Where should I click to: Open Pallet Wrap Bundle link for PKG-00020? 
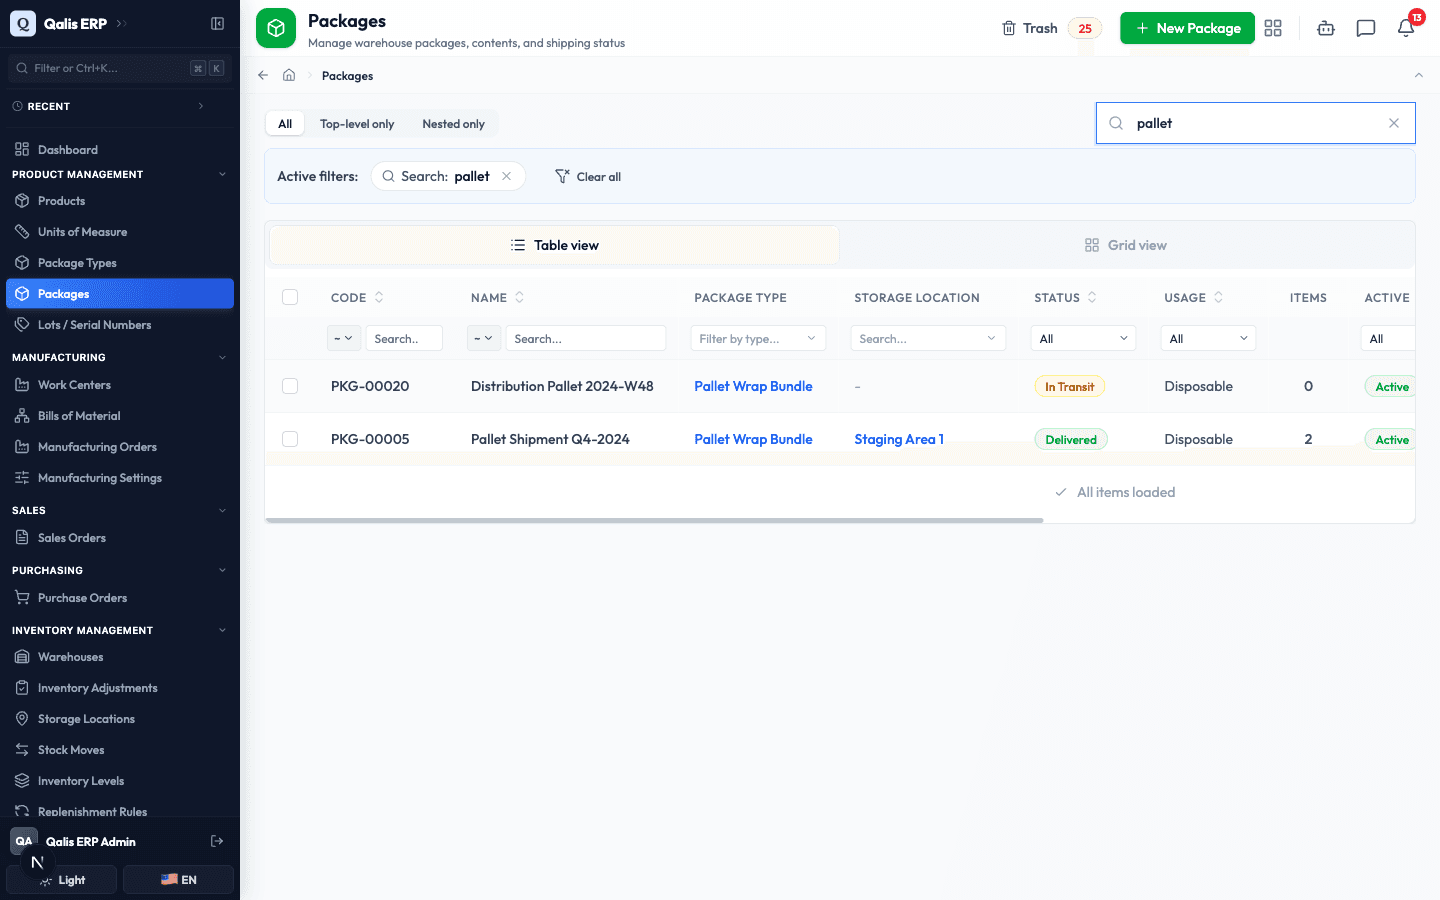click(753, 386)
